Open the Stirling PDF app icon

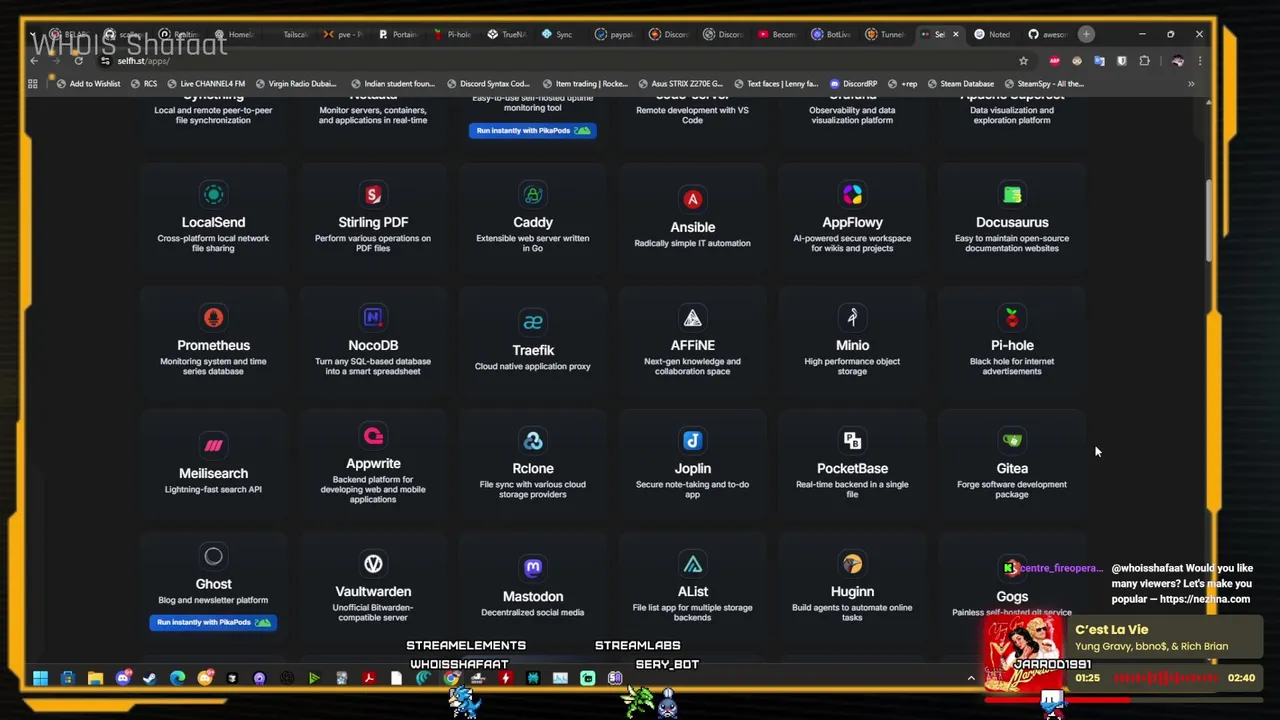tap(373, 194)
